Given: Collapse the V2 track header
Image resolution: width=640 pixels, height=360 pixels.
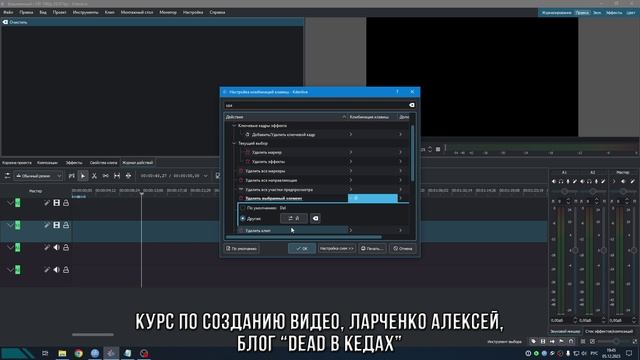Looking at the screenshot, I should point(10,203).
